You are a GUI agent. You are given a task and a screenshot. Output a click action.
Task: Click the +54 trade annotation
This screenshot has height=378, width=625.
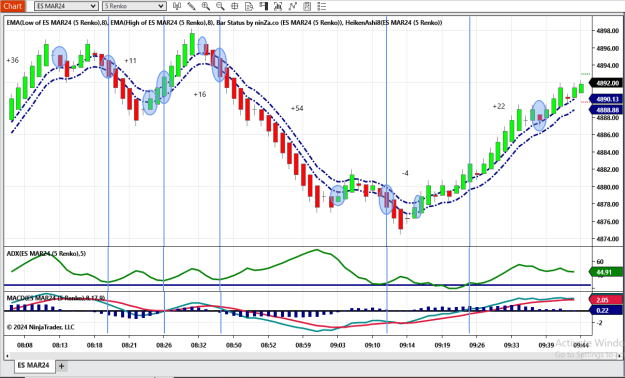(x=297, y=108)
